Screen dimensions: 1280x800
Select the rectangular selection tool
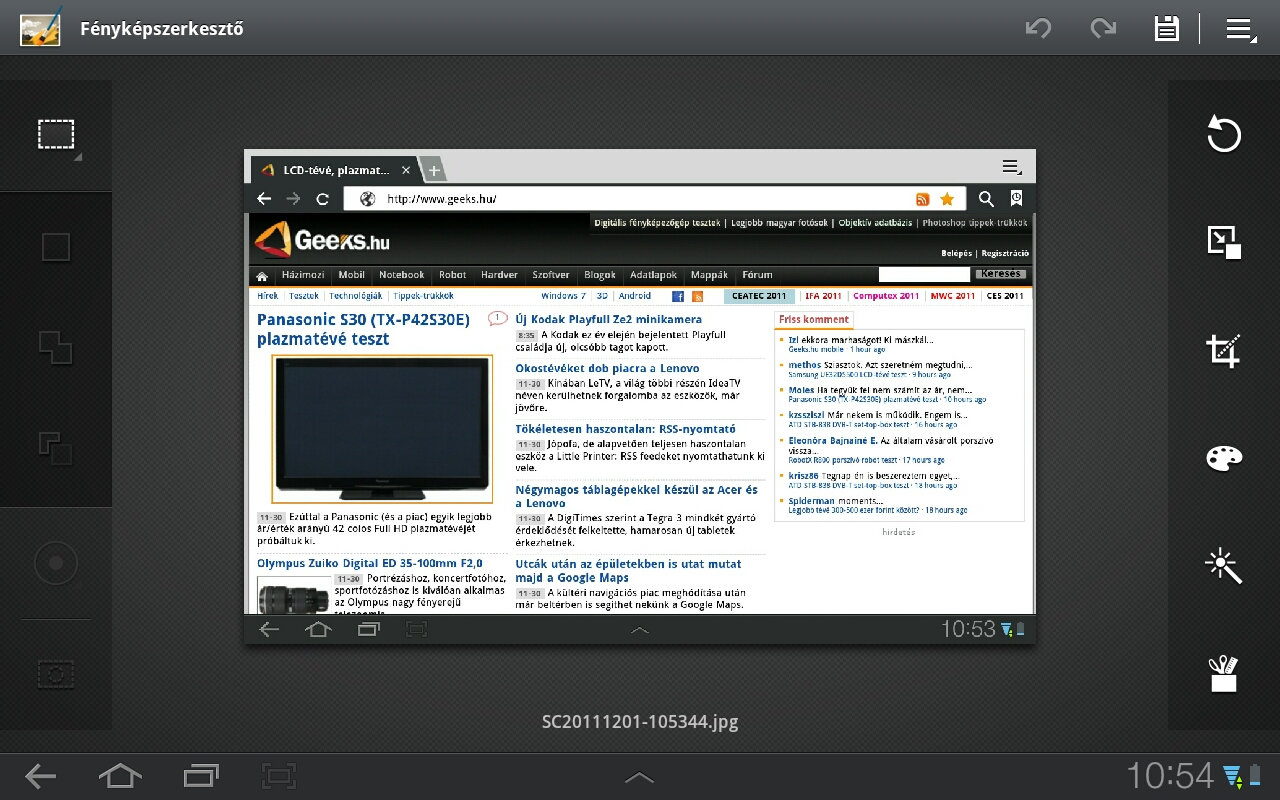[56, 134]
